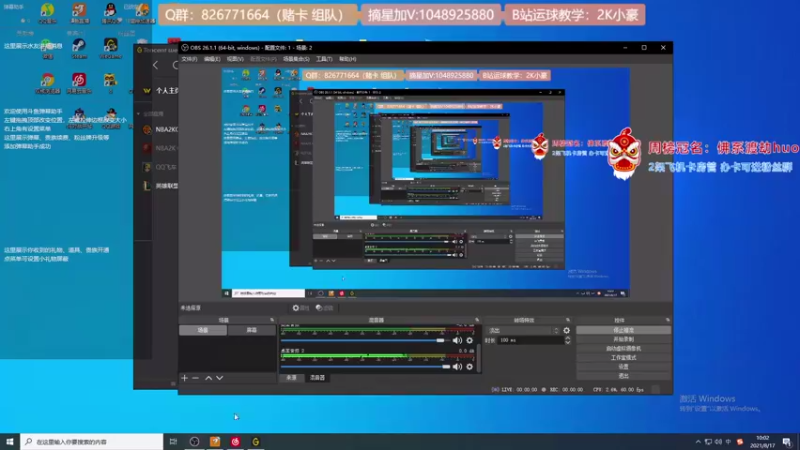800x450 pixels.
Task: Click 开始录制 to start recording
Action: [x=623, y=339]
